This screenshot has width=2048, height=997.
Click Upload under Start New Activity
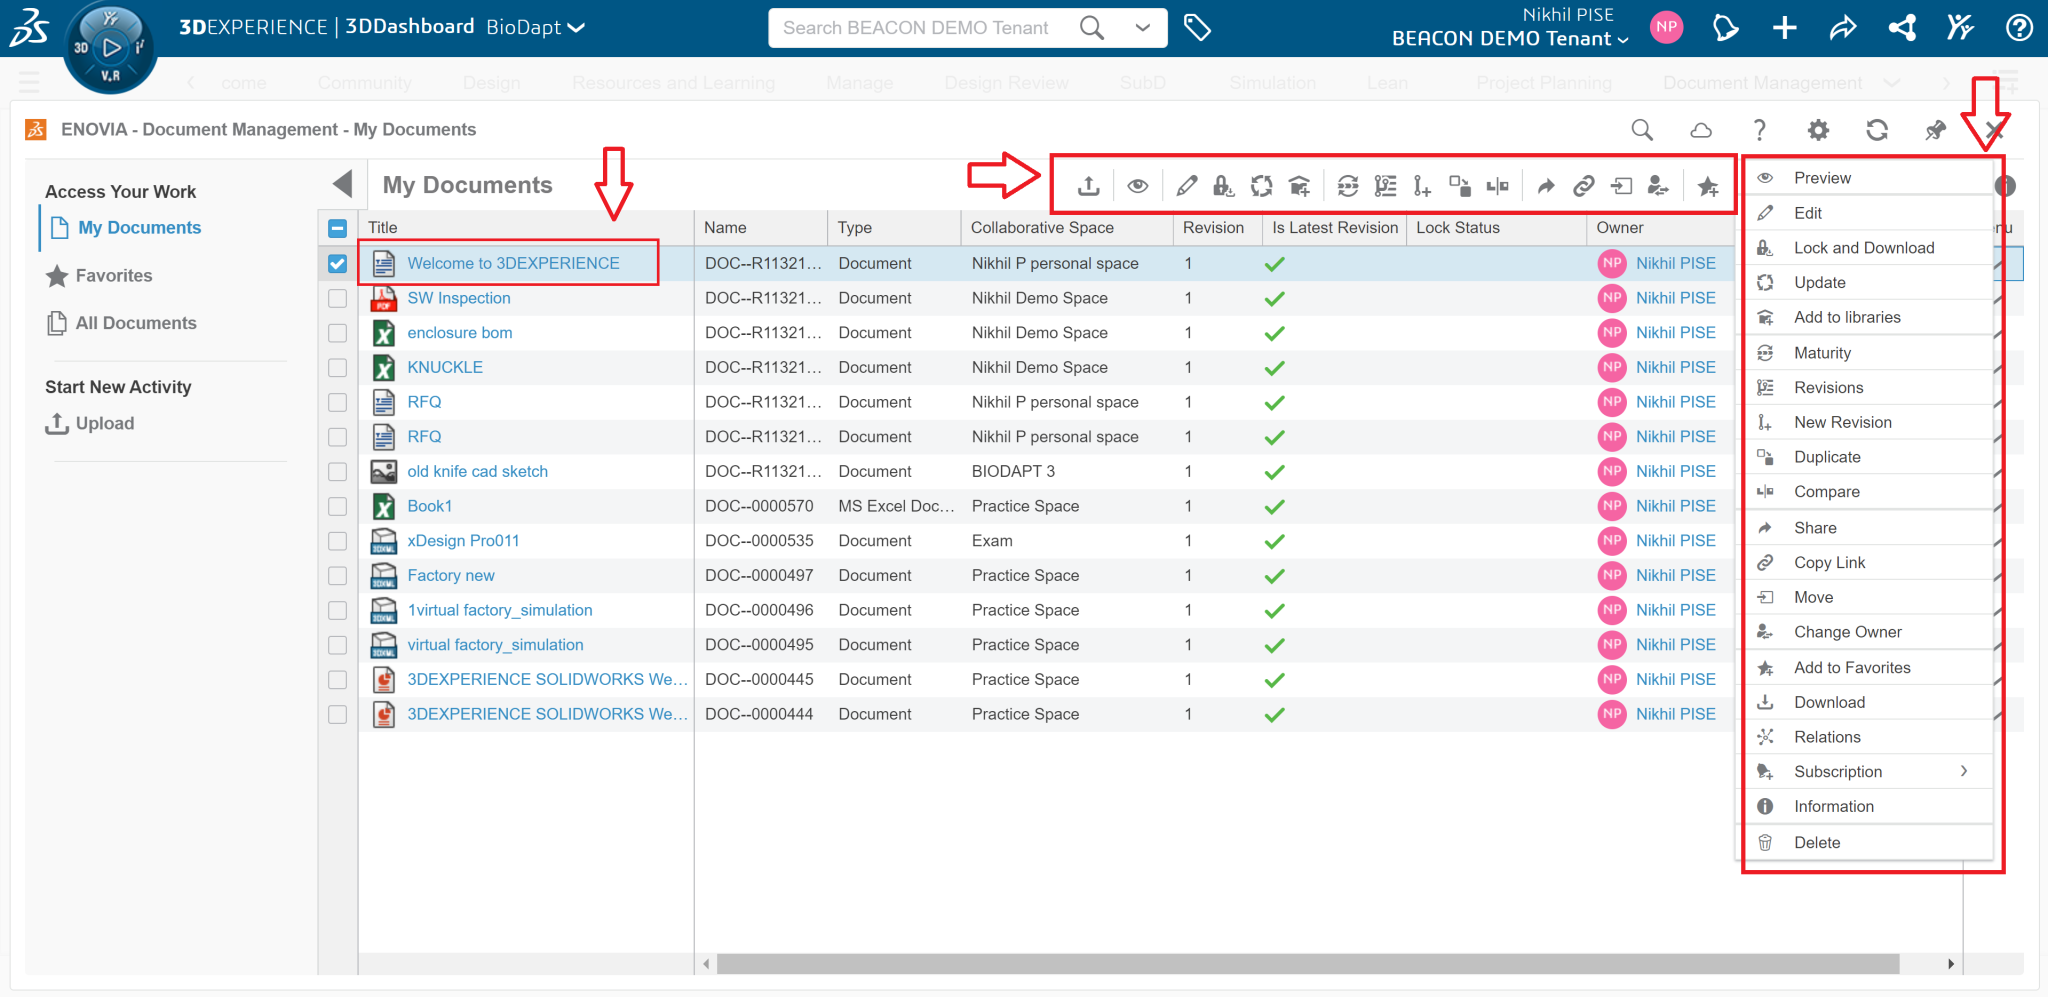(90, 424)
